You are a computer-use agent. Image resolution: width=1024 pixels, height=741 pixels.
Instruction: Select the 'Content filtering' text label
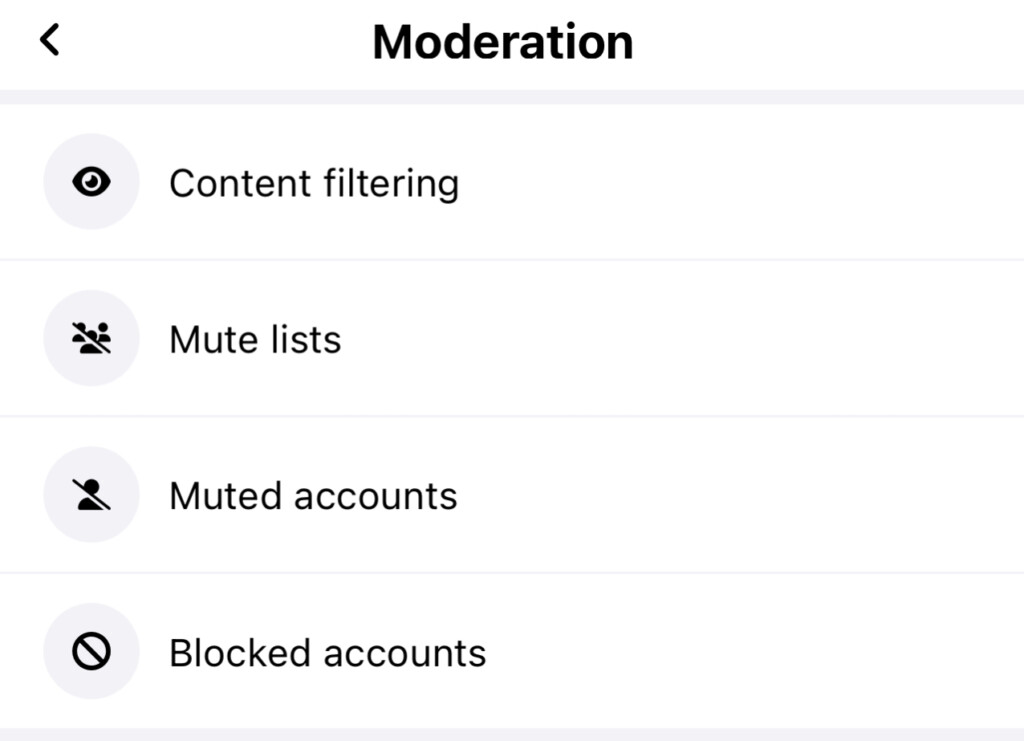pos(314,184)
